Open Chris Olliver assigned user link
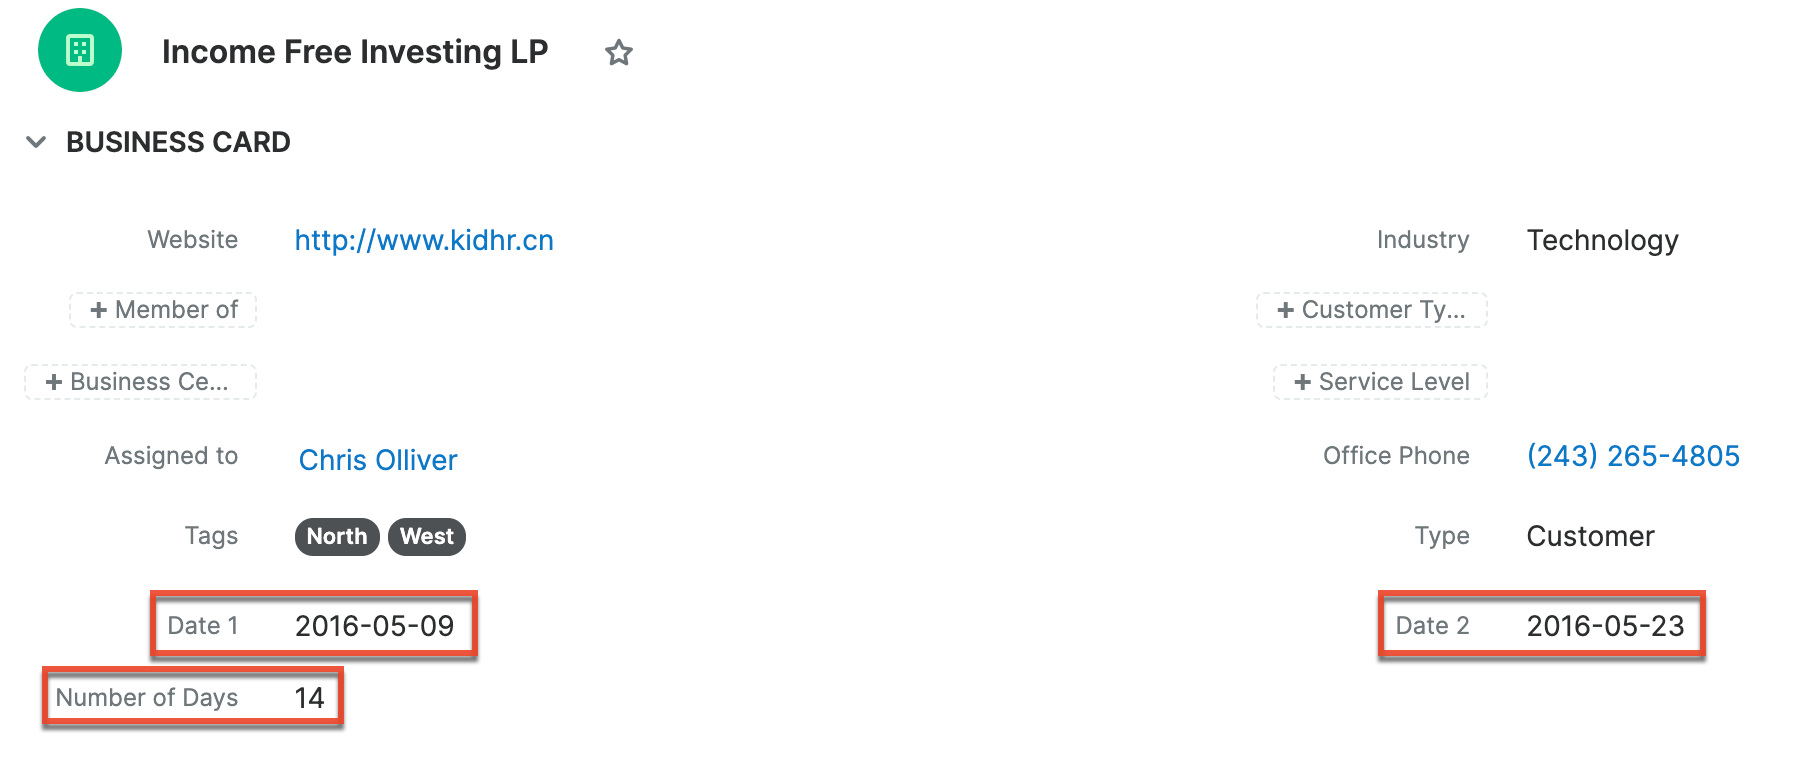Image resolution: width=1818 pixels, height=760 pixels. (378, 460)
